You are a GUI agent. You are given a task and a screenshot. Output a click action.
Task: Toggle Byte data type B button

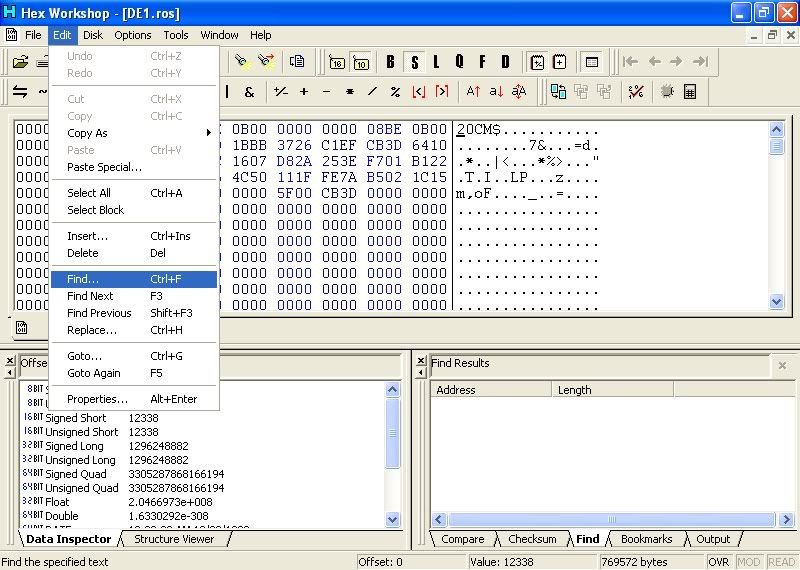pyautogui.click(x=390, y=62)
